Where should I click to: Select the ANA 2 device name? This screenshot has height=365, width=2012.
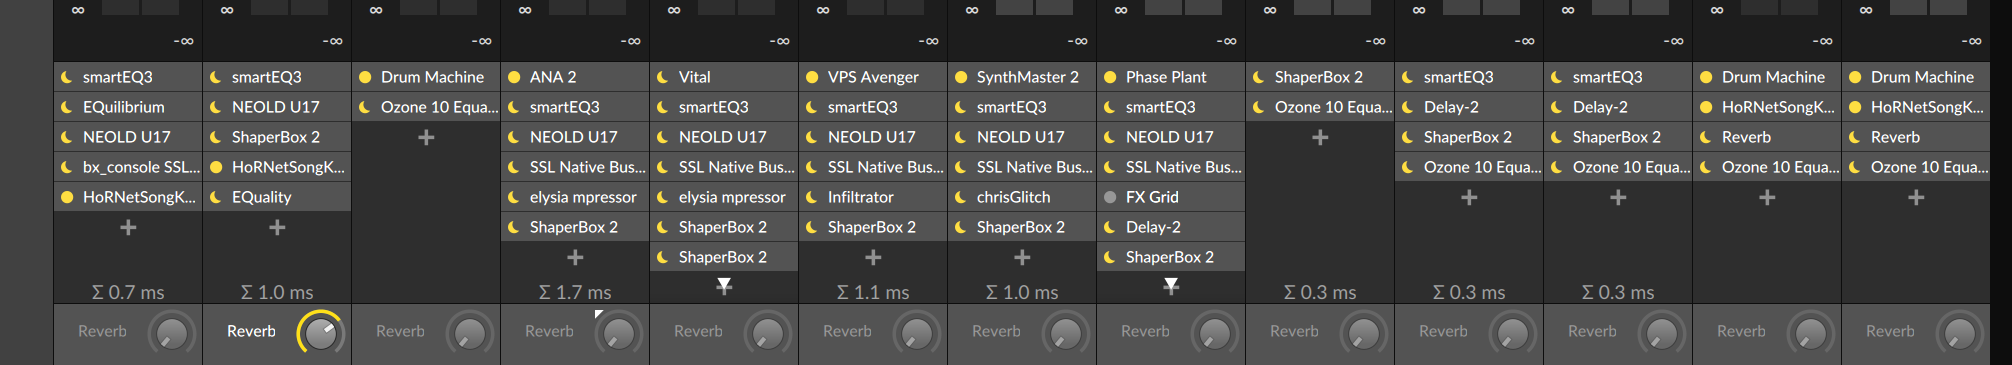pyautogui.click(x=553, y=77)
